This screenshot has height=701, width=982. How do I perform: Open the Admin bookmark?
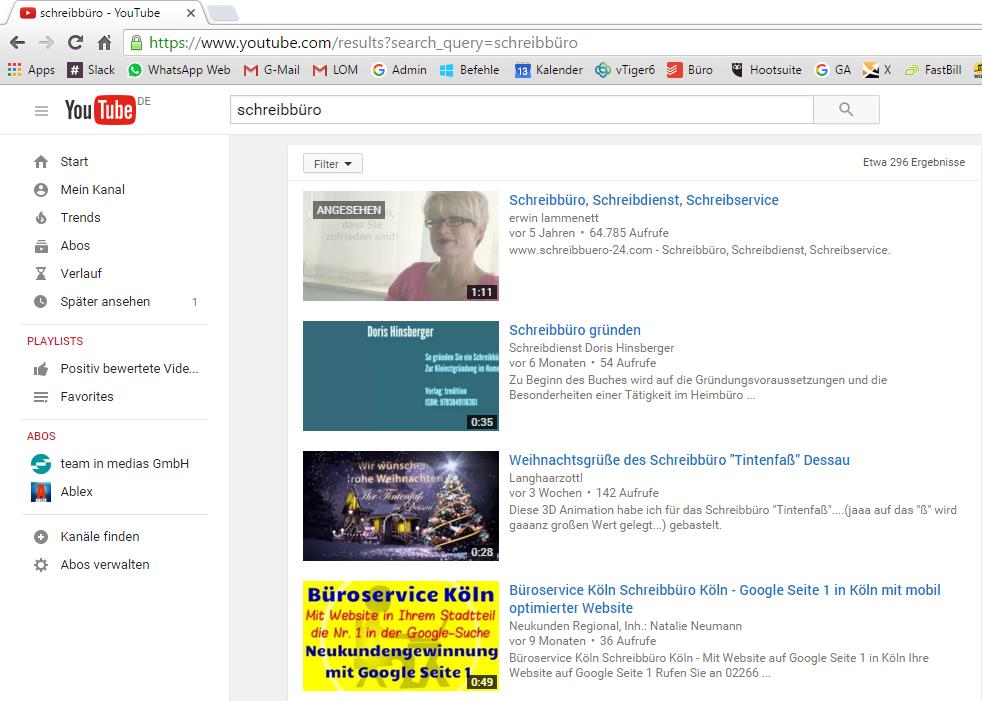pyautogui.click(x=399, y=70)
